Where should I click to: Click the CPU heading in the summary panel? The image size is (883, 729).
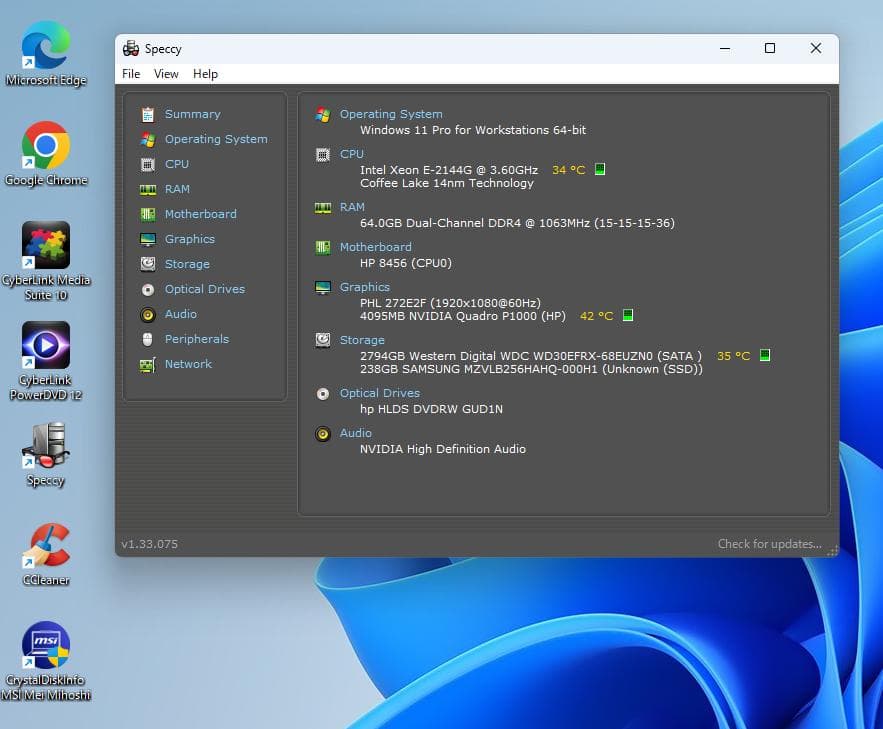click(x=352, y=154)
